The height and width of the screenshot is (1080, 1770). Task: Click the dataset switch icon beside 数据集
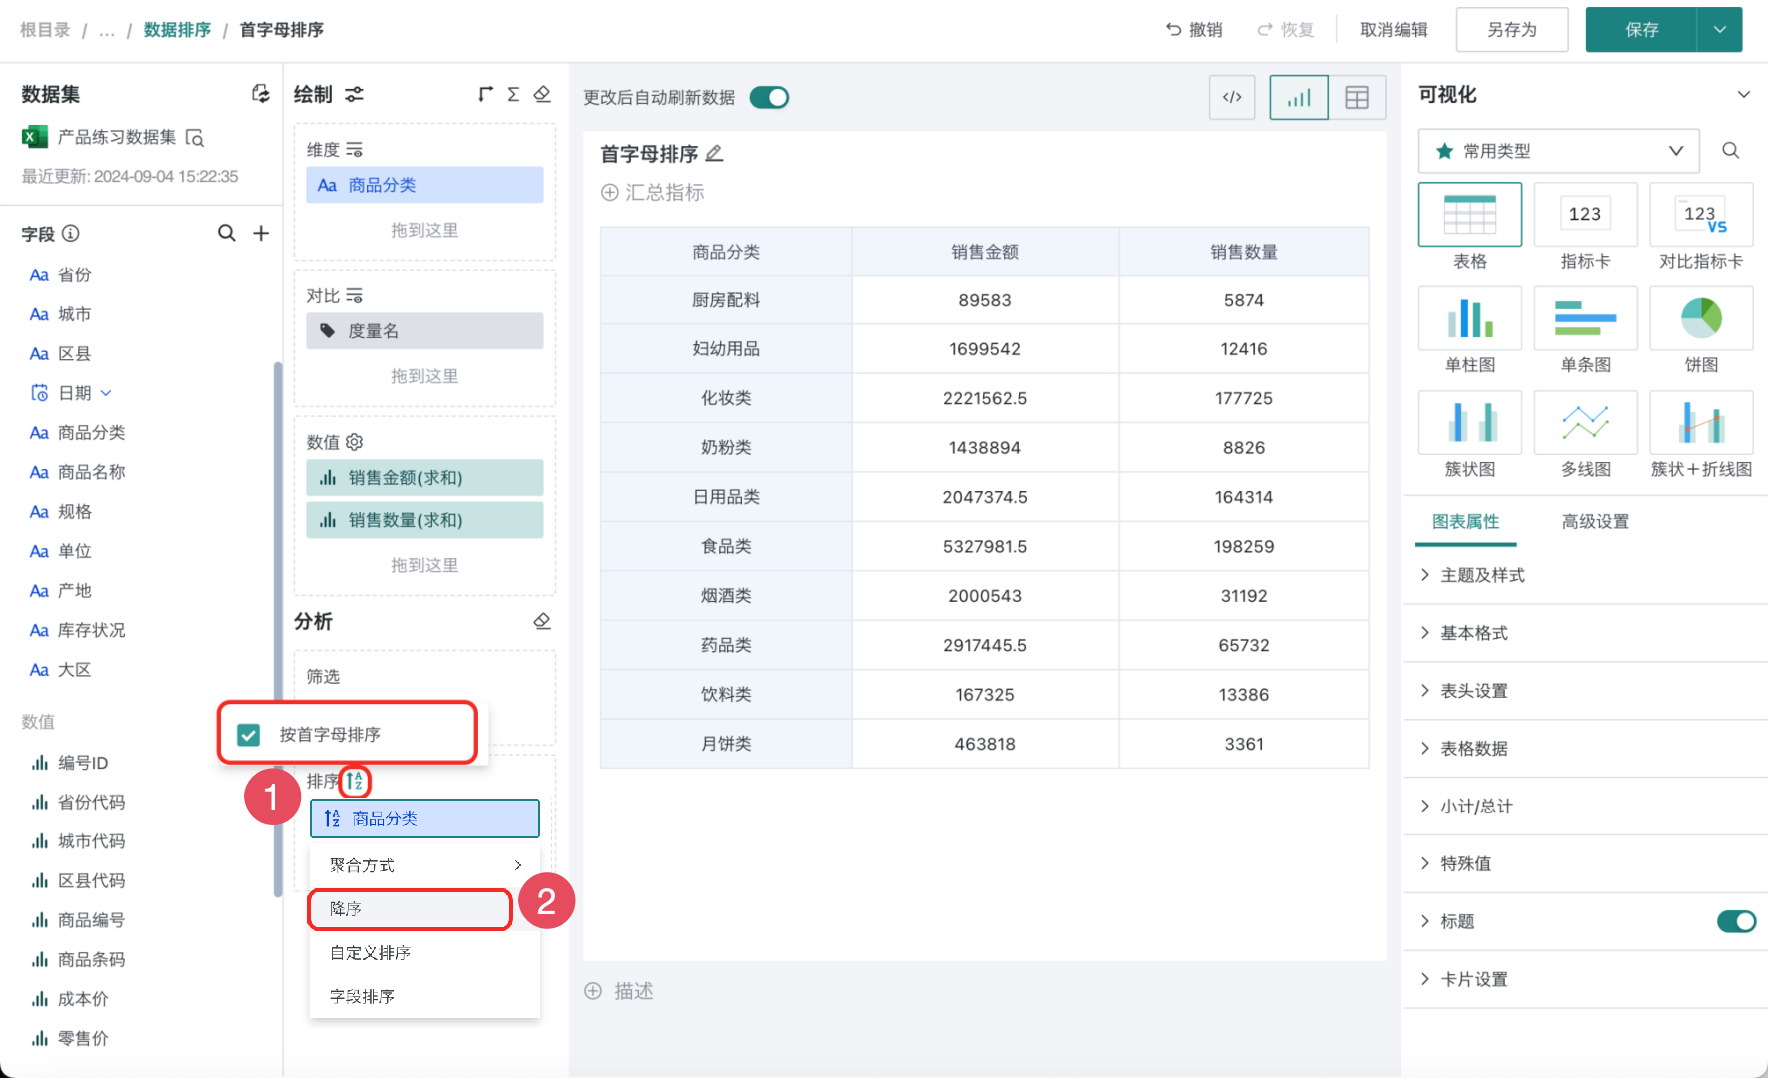pyautogui.click(x=260, y=94)
